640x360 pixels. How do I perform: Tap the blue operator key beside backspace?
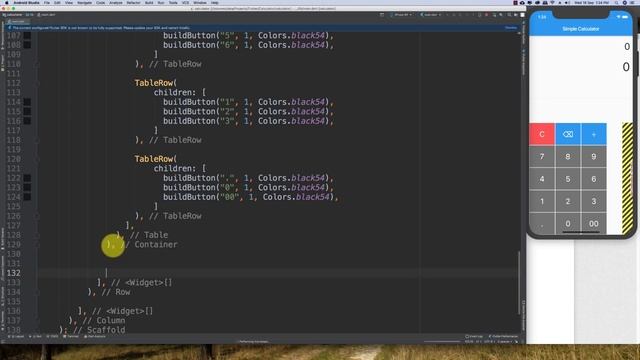pos(594,134)
